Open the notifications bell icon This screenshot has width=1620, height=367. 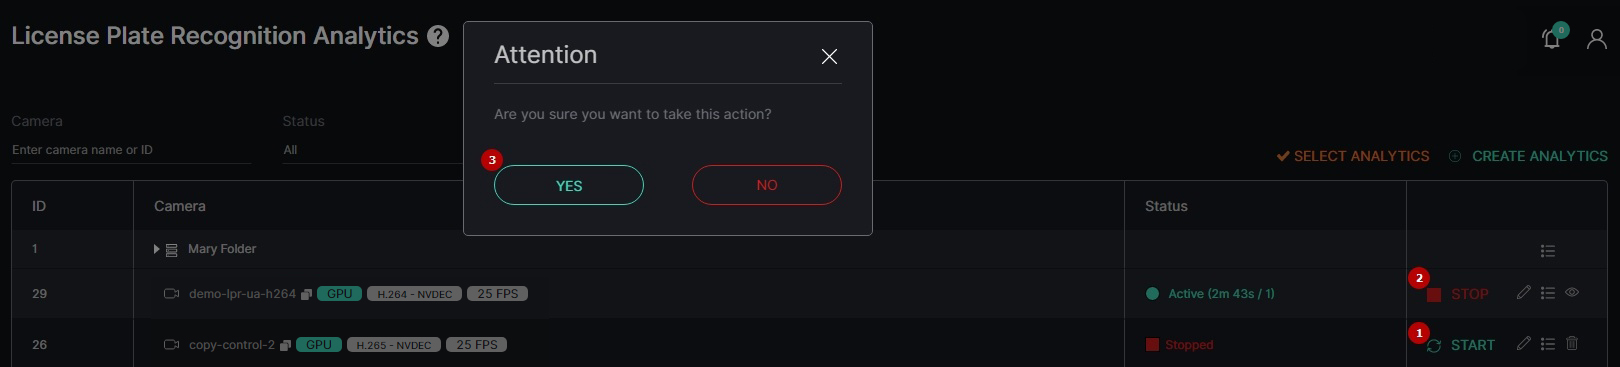tap(1551, 39)
